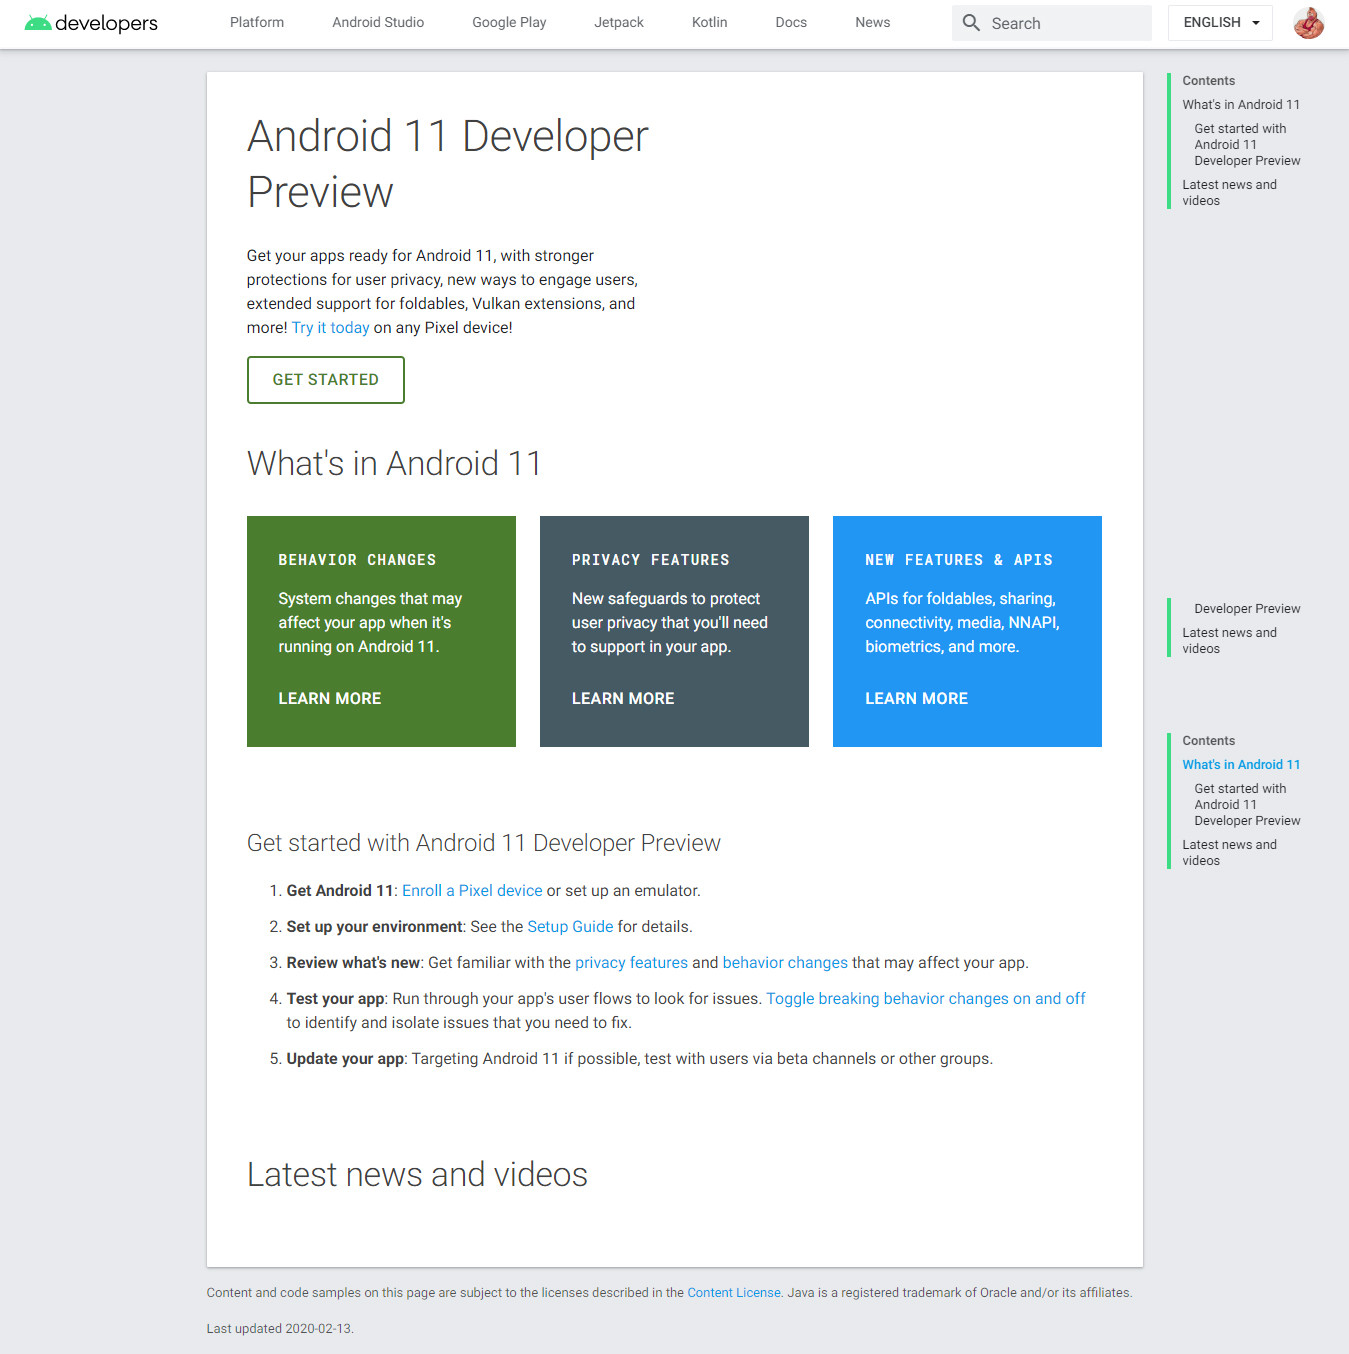Click the "Last updated 2020-02-13." text
Image resolution: width=1349 pixels, height=1354 pixels.
pyautogui.click(x=280, y=1329)
